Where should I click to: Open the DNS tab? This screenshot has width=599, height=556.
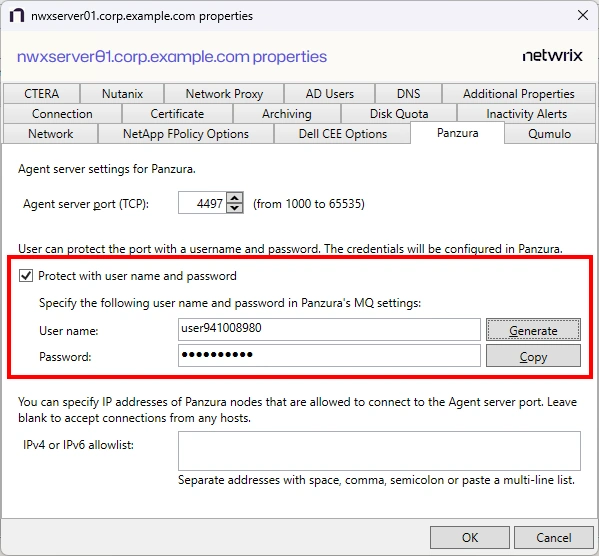tap(408, 94)
